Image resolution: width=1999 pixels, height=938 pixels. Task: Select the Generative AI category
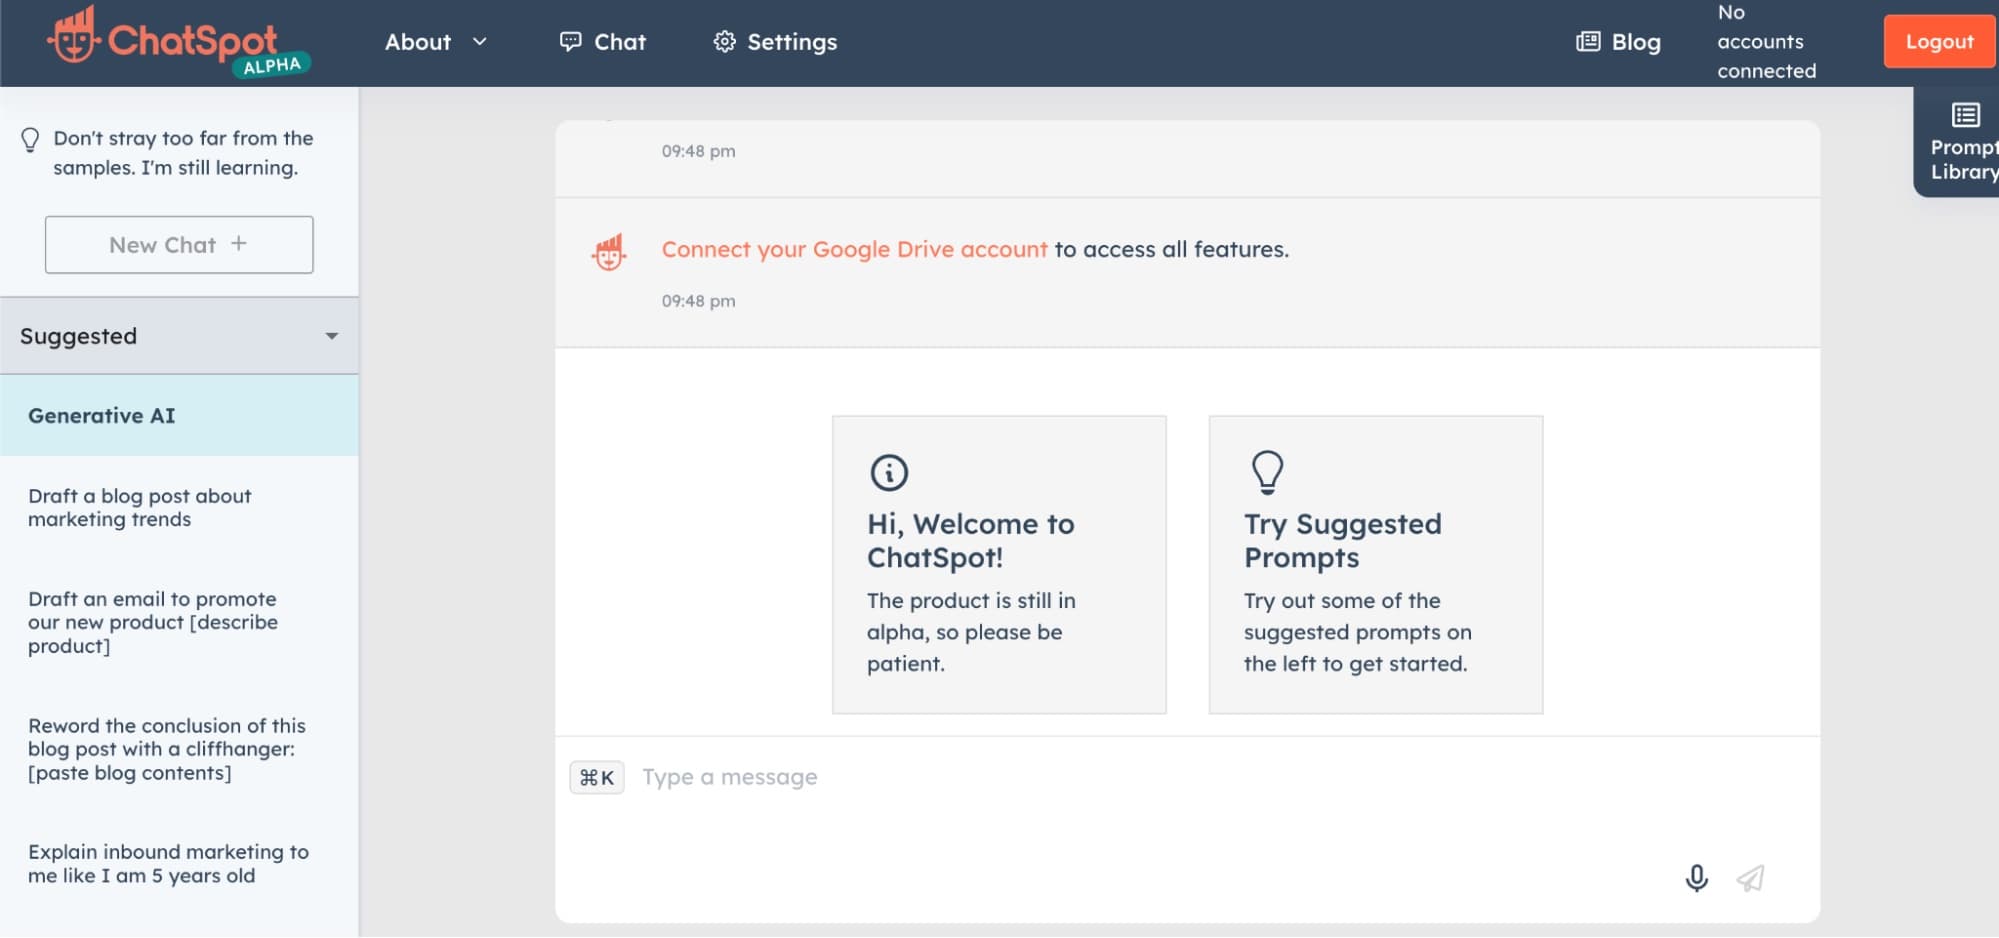(x=102, y=416)
